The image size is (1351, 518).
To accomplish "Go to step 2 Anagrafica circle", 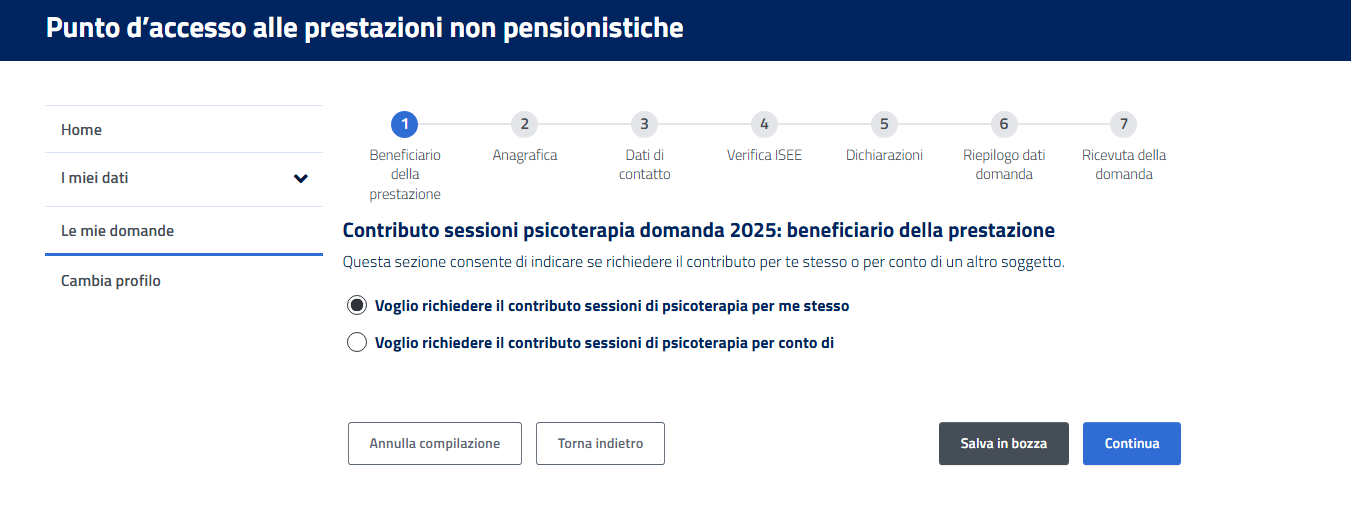I will [524, 124].
